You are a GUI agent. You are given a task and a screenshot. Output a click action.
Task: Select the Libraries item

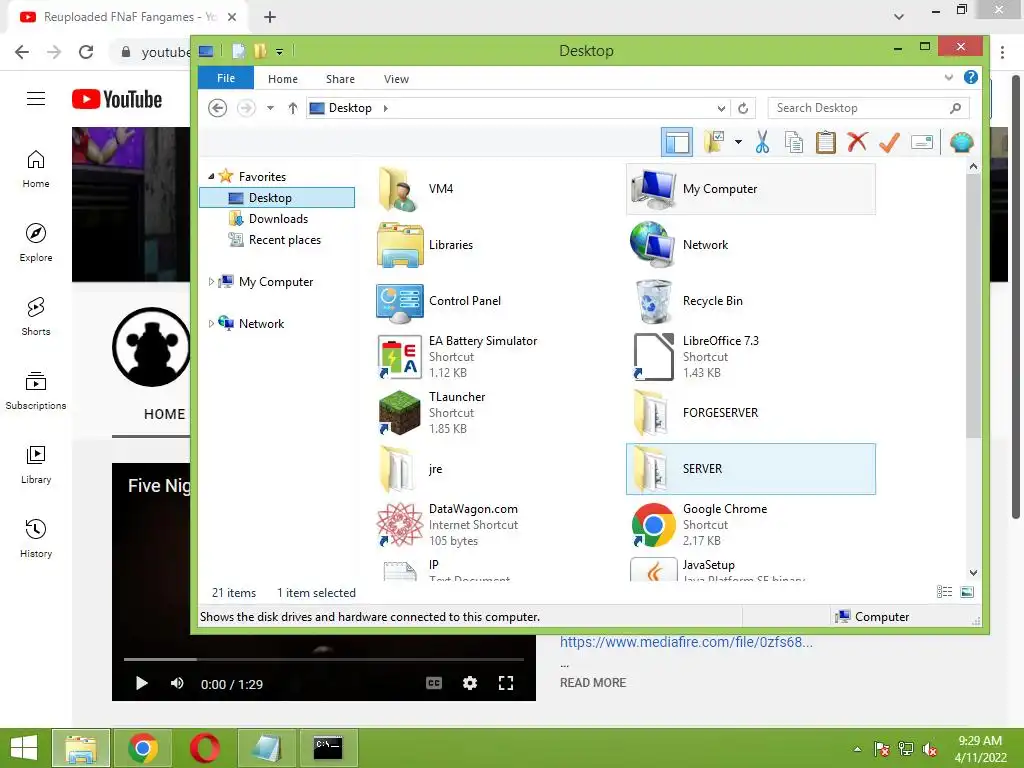point(424,245)
